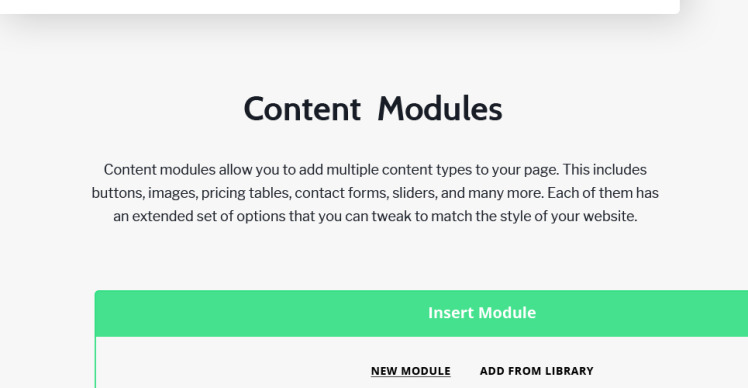
Task: Click the word "Content" in the heading
Action: click(x=302, y=109)
